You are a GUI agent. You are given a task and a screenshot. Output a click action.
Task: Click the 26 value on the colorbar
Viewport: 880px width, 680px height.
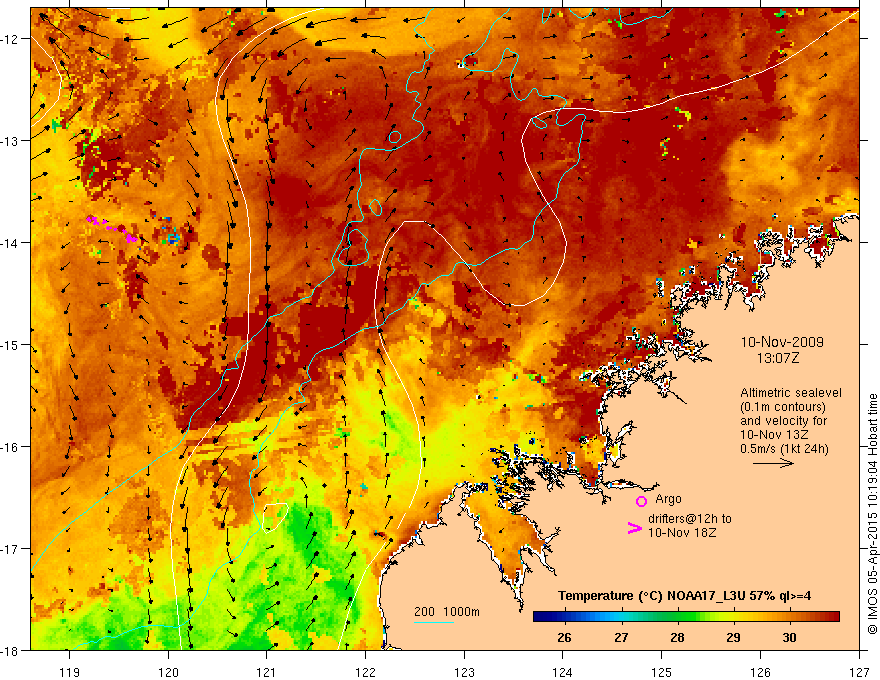(564, 637)
